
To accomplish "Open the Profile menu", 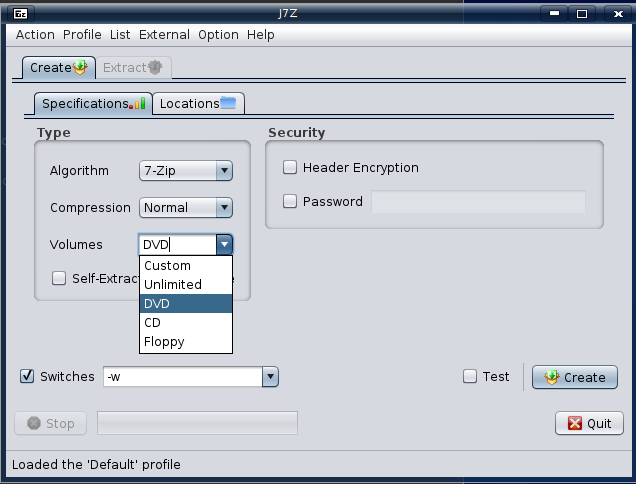I will coord(82,35).
